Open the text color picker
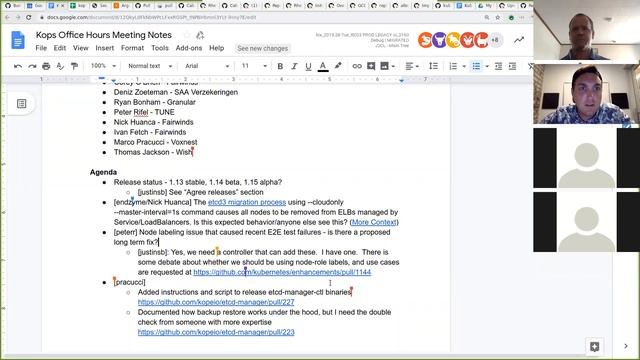The width and height of the screenshot is (640, 360). (x=323, y=66)
